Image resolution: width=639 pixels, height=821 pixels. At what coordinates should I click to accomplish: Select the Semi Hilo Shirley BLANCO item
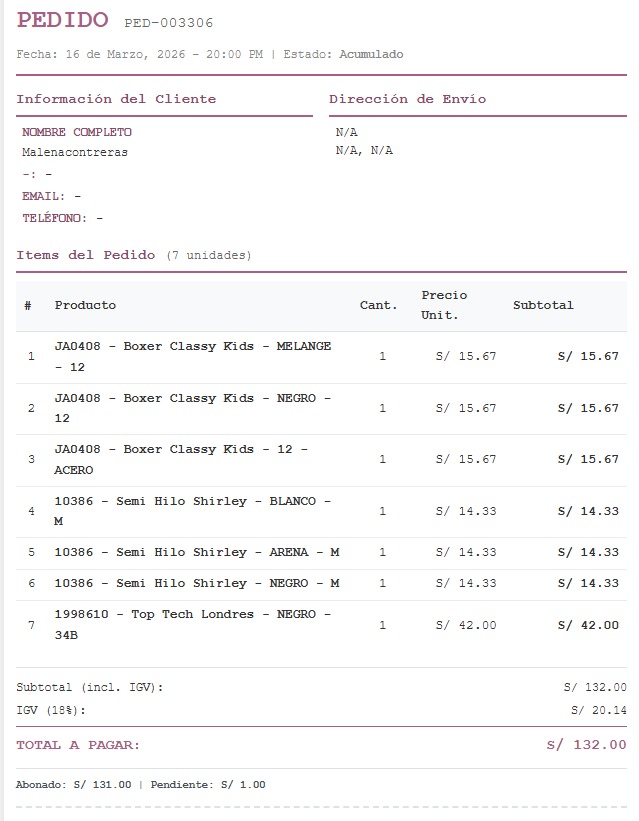coord(193,511)
